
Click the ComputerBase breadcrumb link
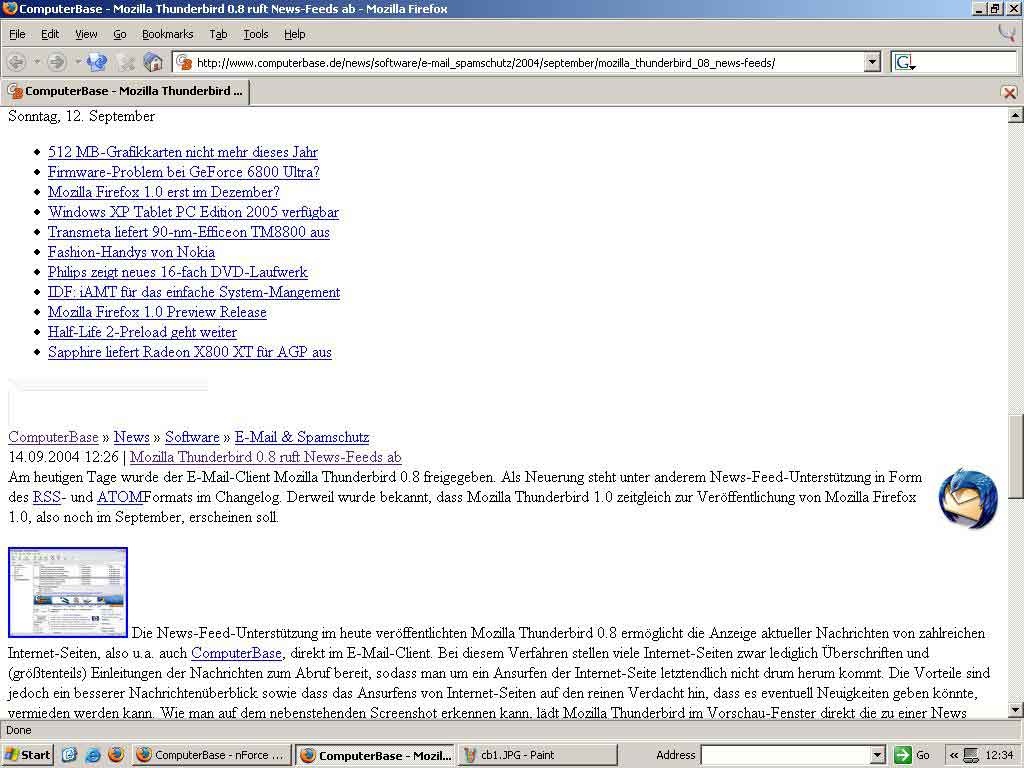pos(53,438)
